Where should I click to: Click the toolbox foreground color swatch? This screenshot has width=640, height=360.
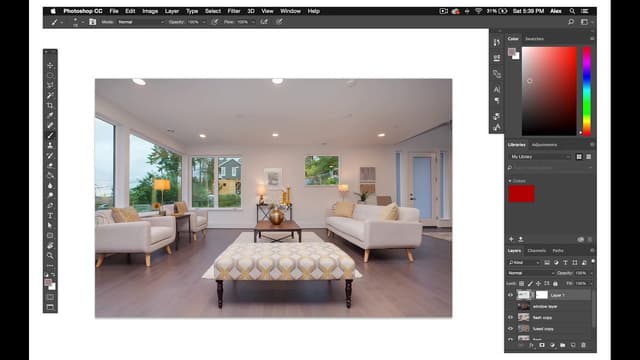tap(48, 282)
